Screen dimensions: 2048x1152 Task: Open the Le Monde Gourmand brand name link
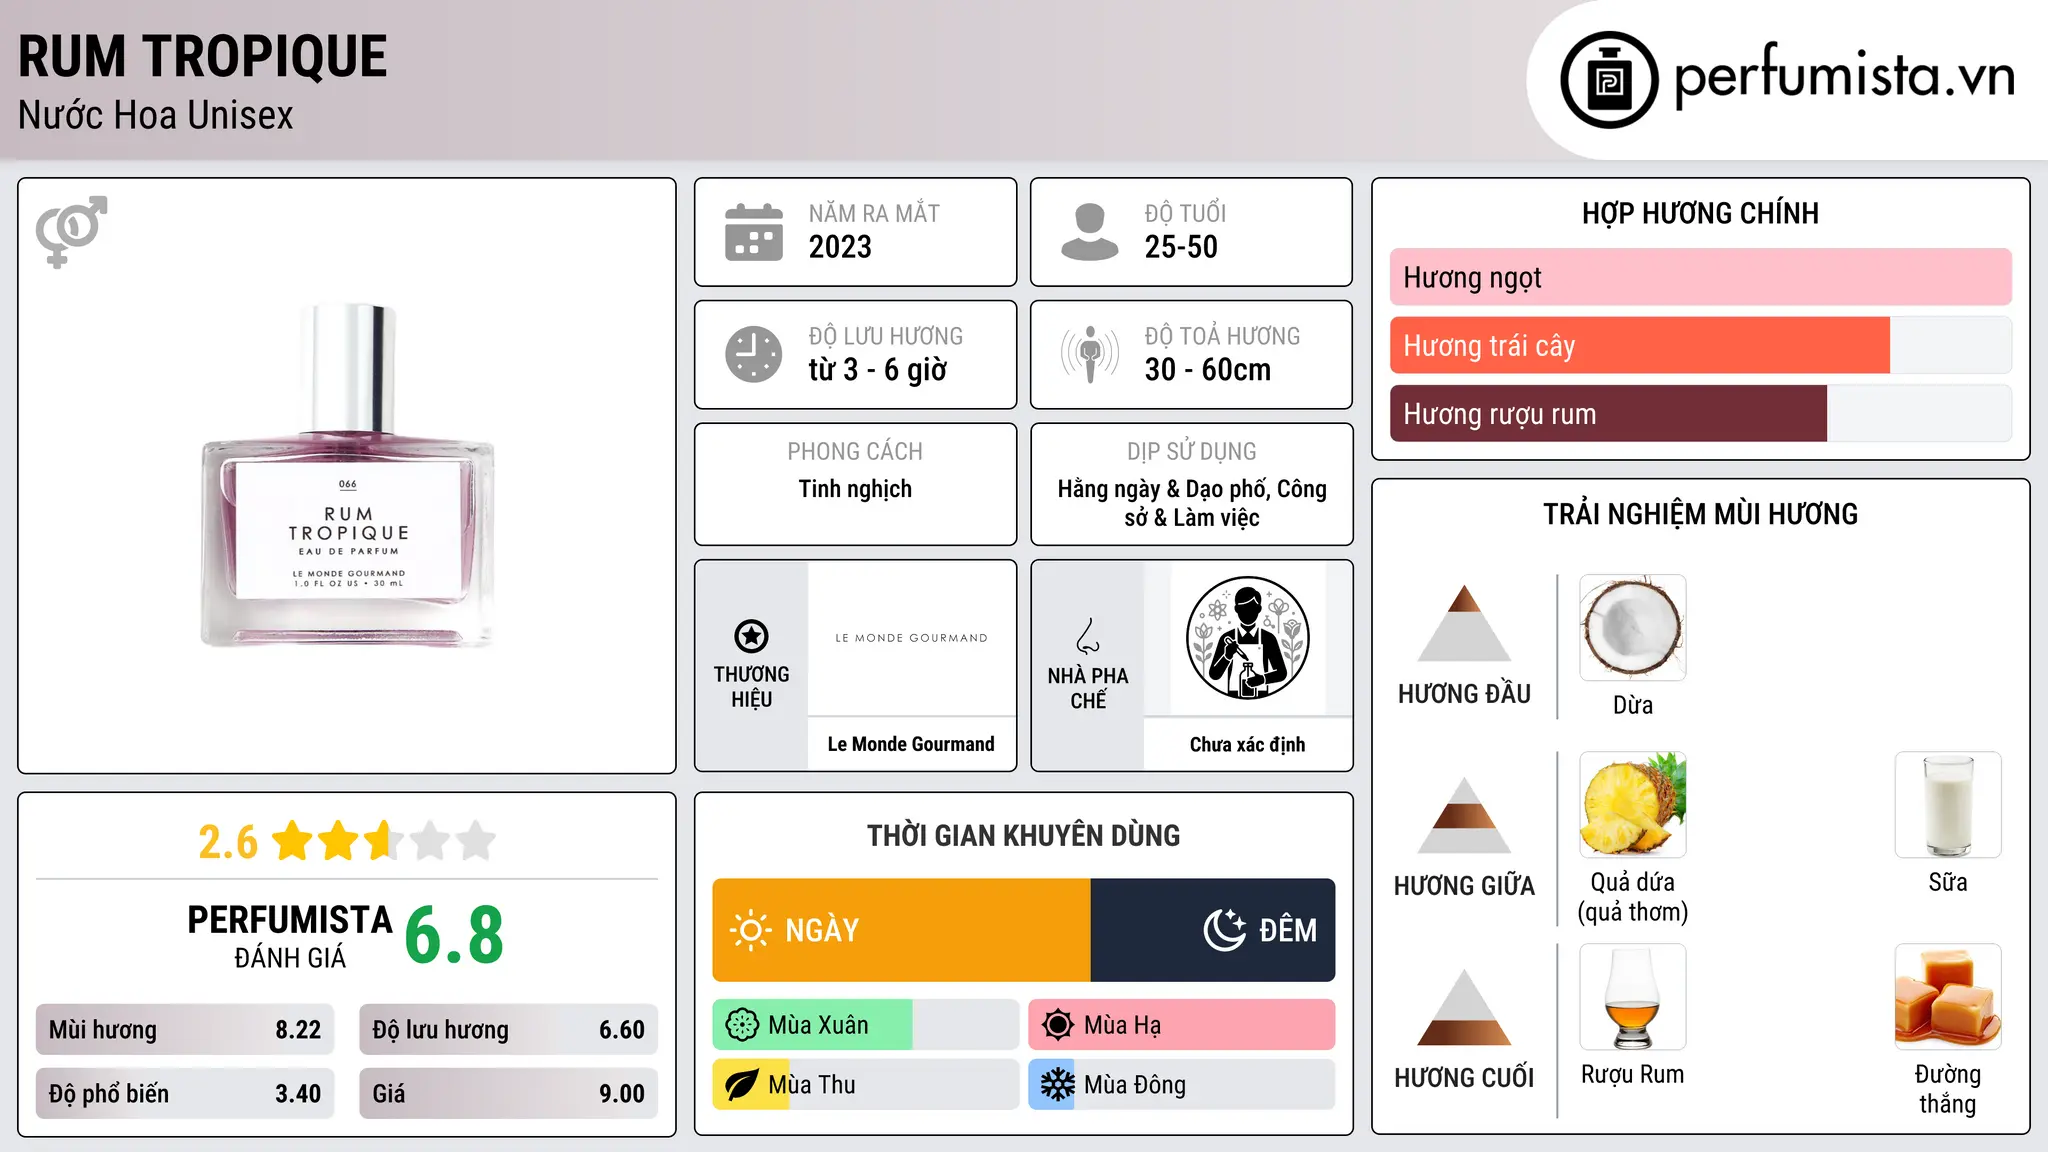pyautogui.click(x=911, y=744)
